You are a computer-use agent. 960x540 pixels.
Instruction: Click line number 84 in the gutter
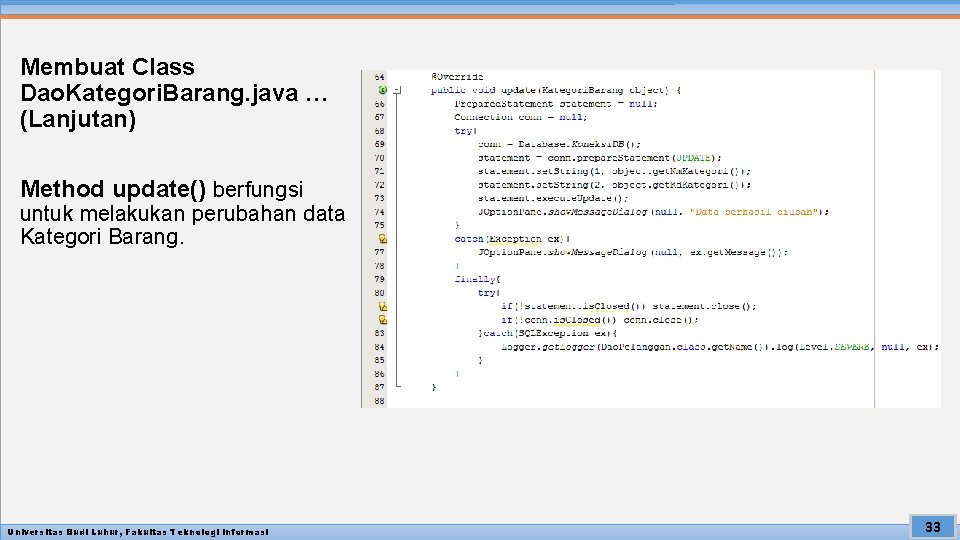[x=379, y=347]
